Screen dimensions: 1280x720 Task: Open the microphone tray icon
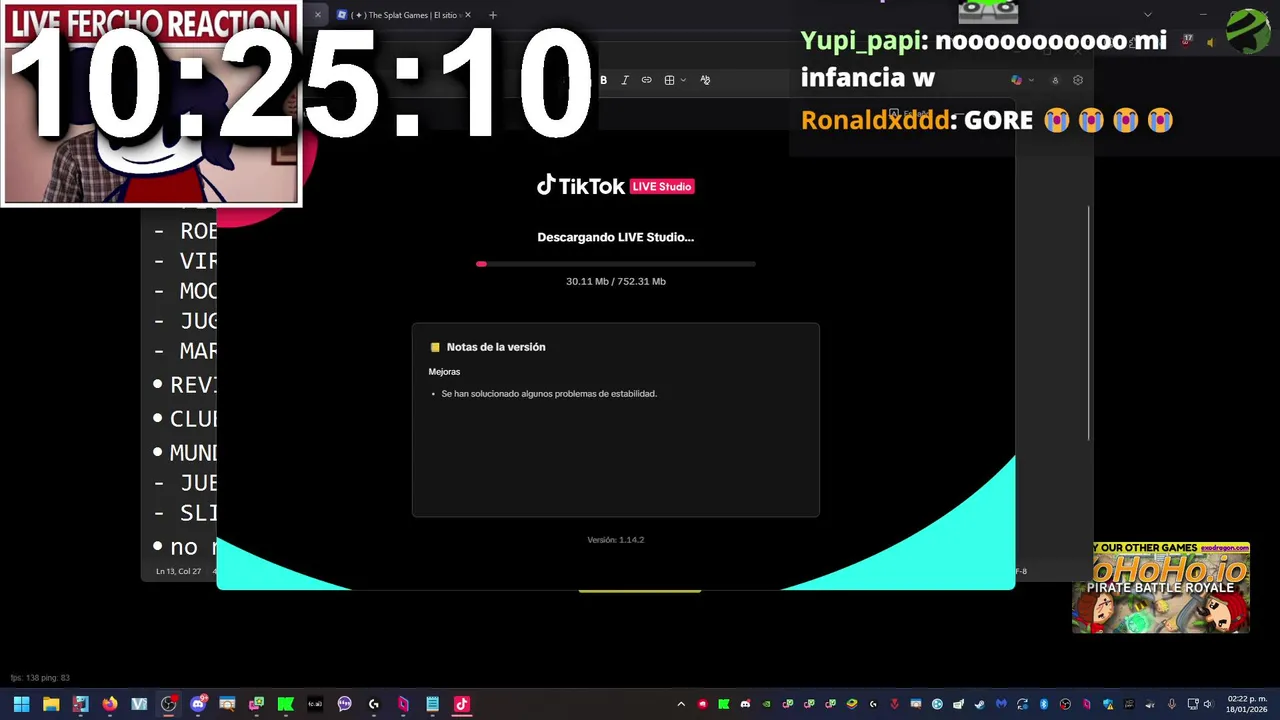pos(1171,704)
